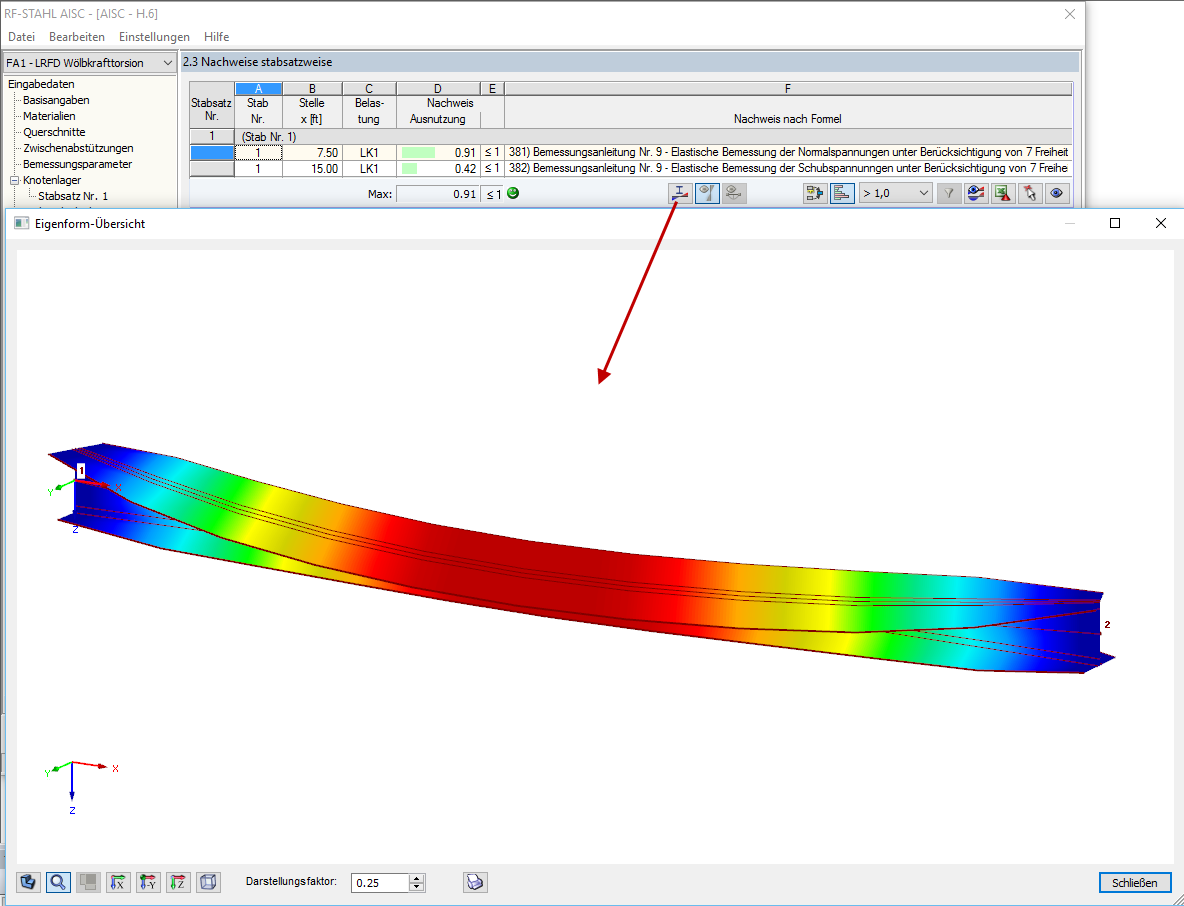Viewport: 1184px width, 906px height.
Task: Open the FA1 - LRFD Wölbkrafttorsion dropdown
Action: (90, 63)
